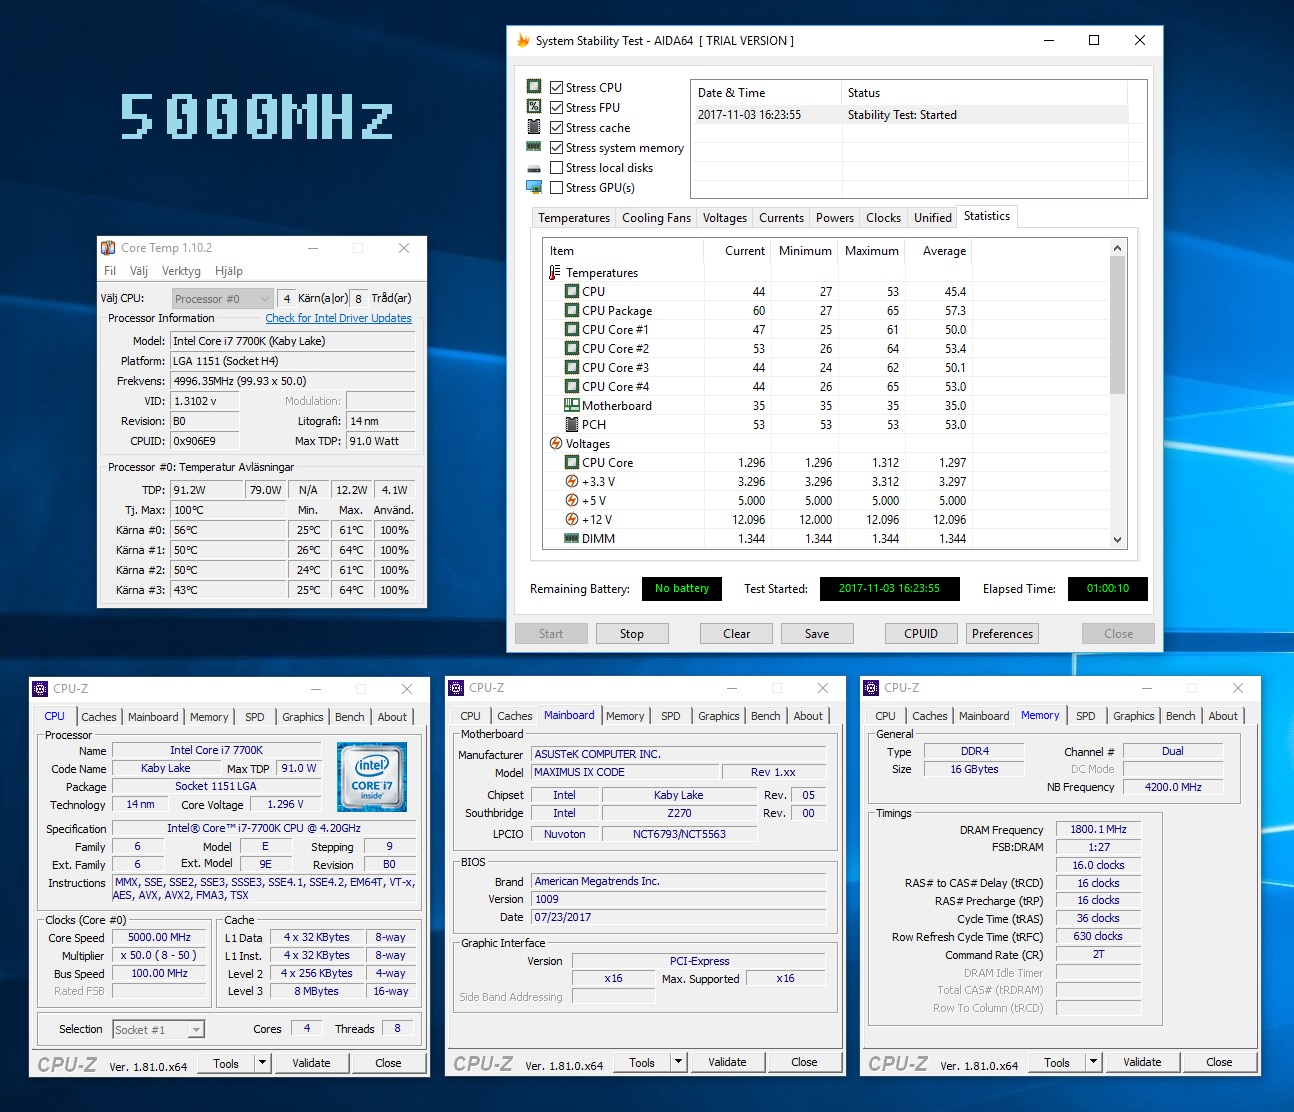Screen dimensions: 1294x1112
Task: Click the Clear button in AIDA64
Action: [737, 634]
